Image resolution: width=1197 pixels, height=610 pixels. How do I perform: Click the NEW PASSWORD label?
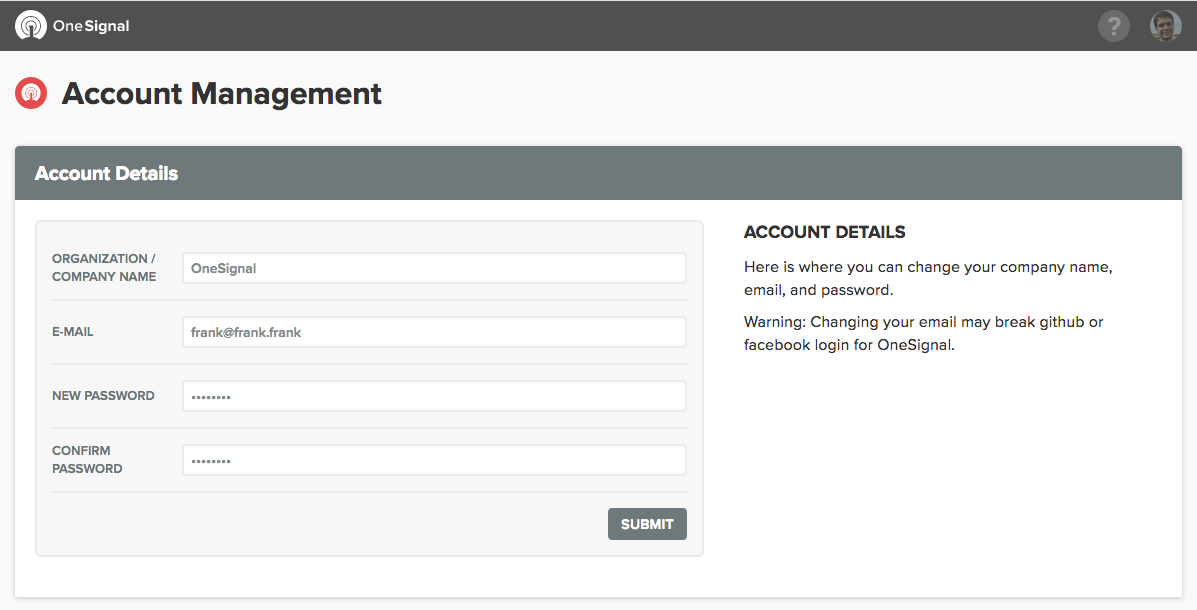coord(103,395)
